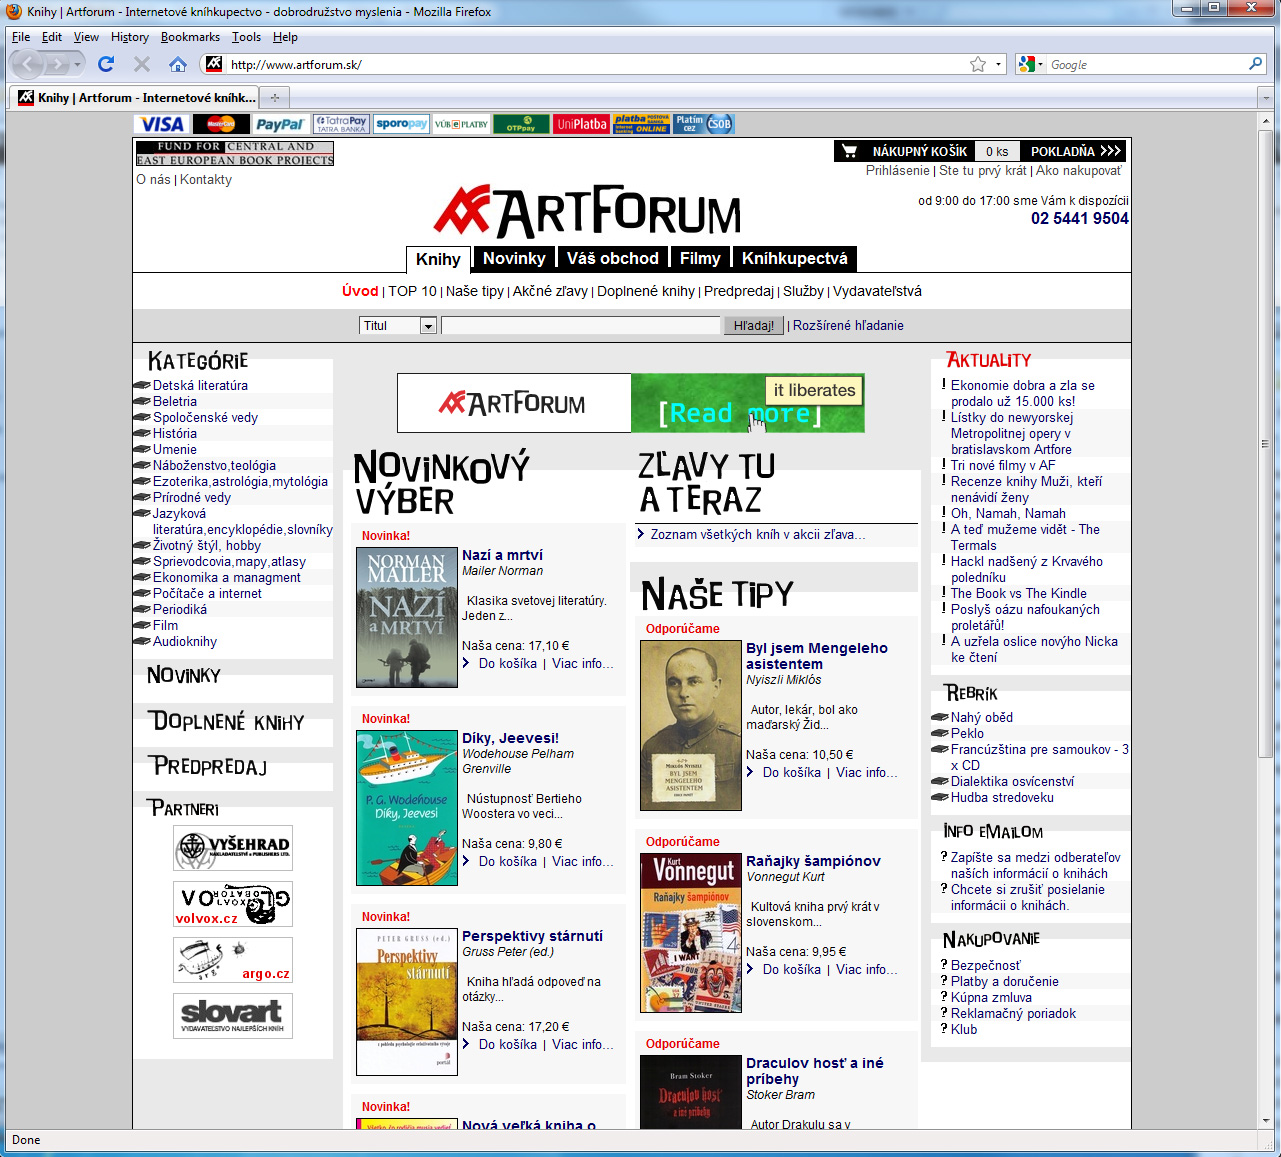This screenshot has width=1281, height=1157.
Task: Open the Tools menu
Action: click(x=246, y=37)
